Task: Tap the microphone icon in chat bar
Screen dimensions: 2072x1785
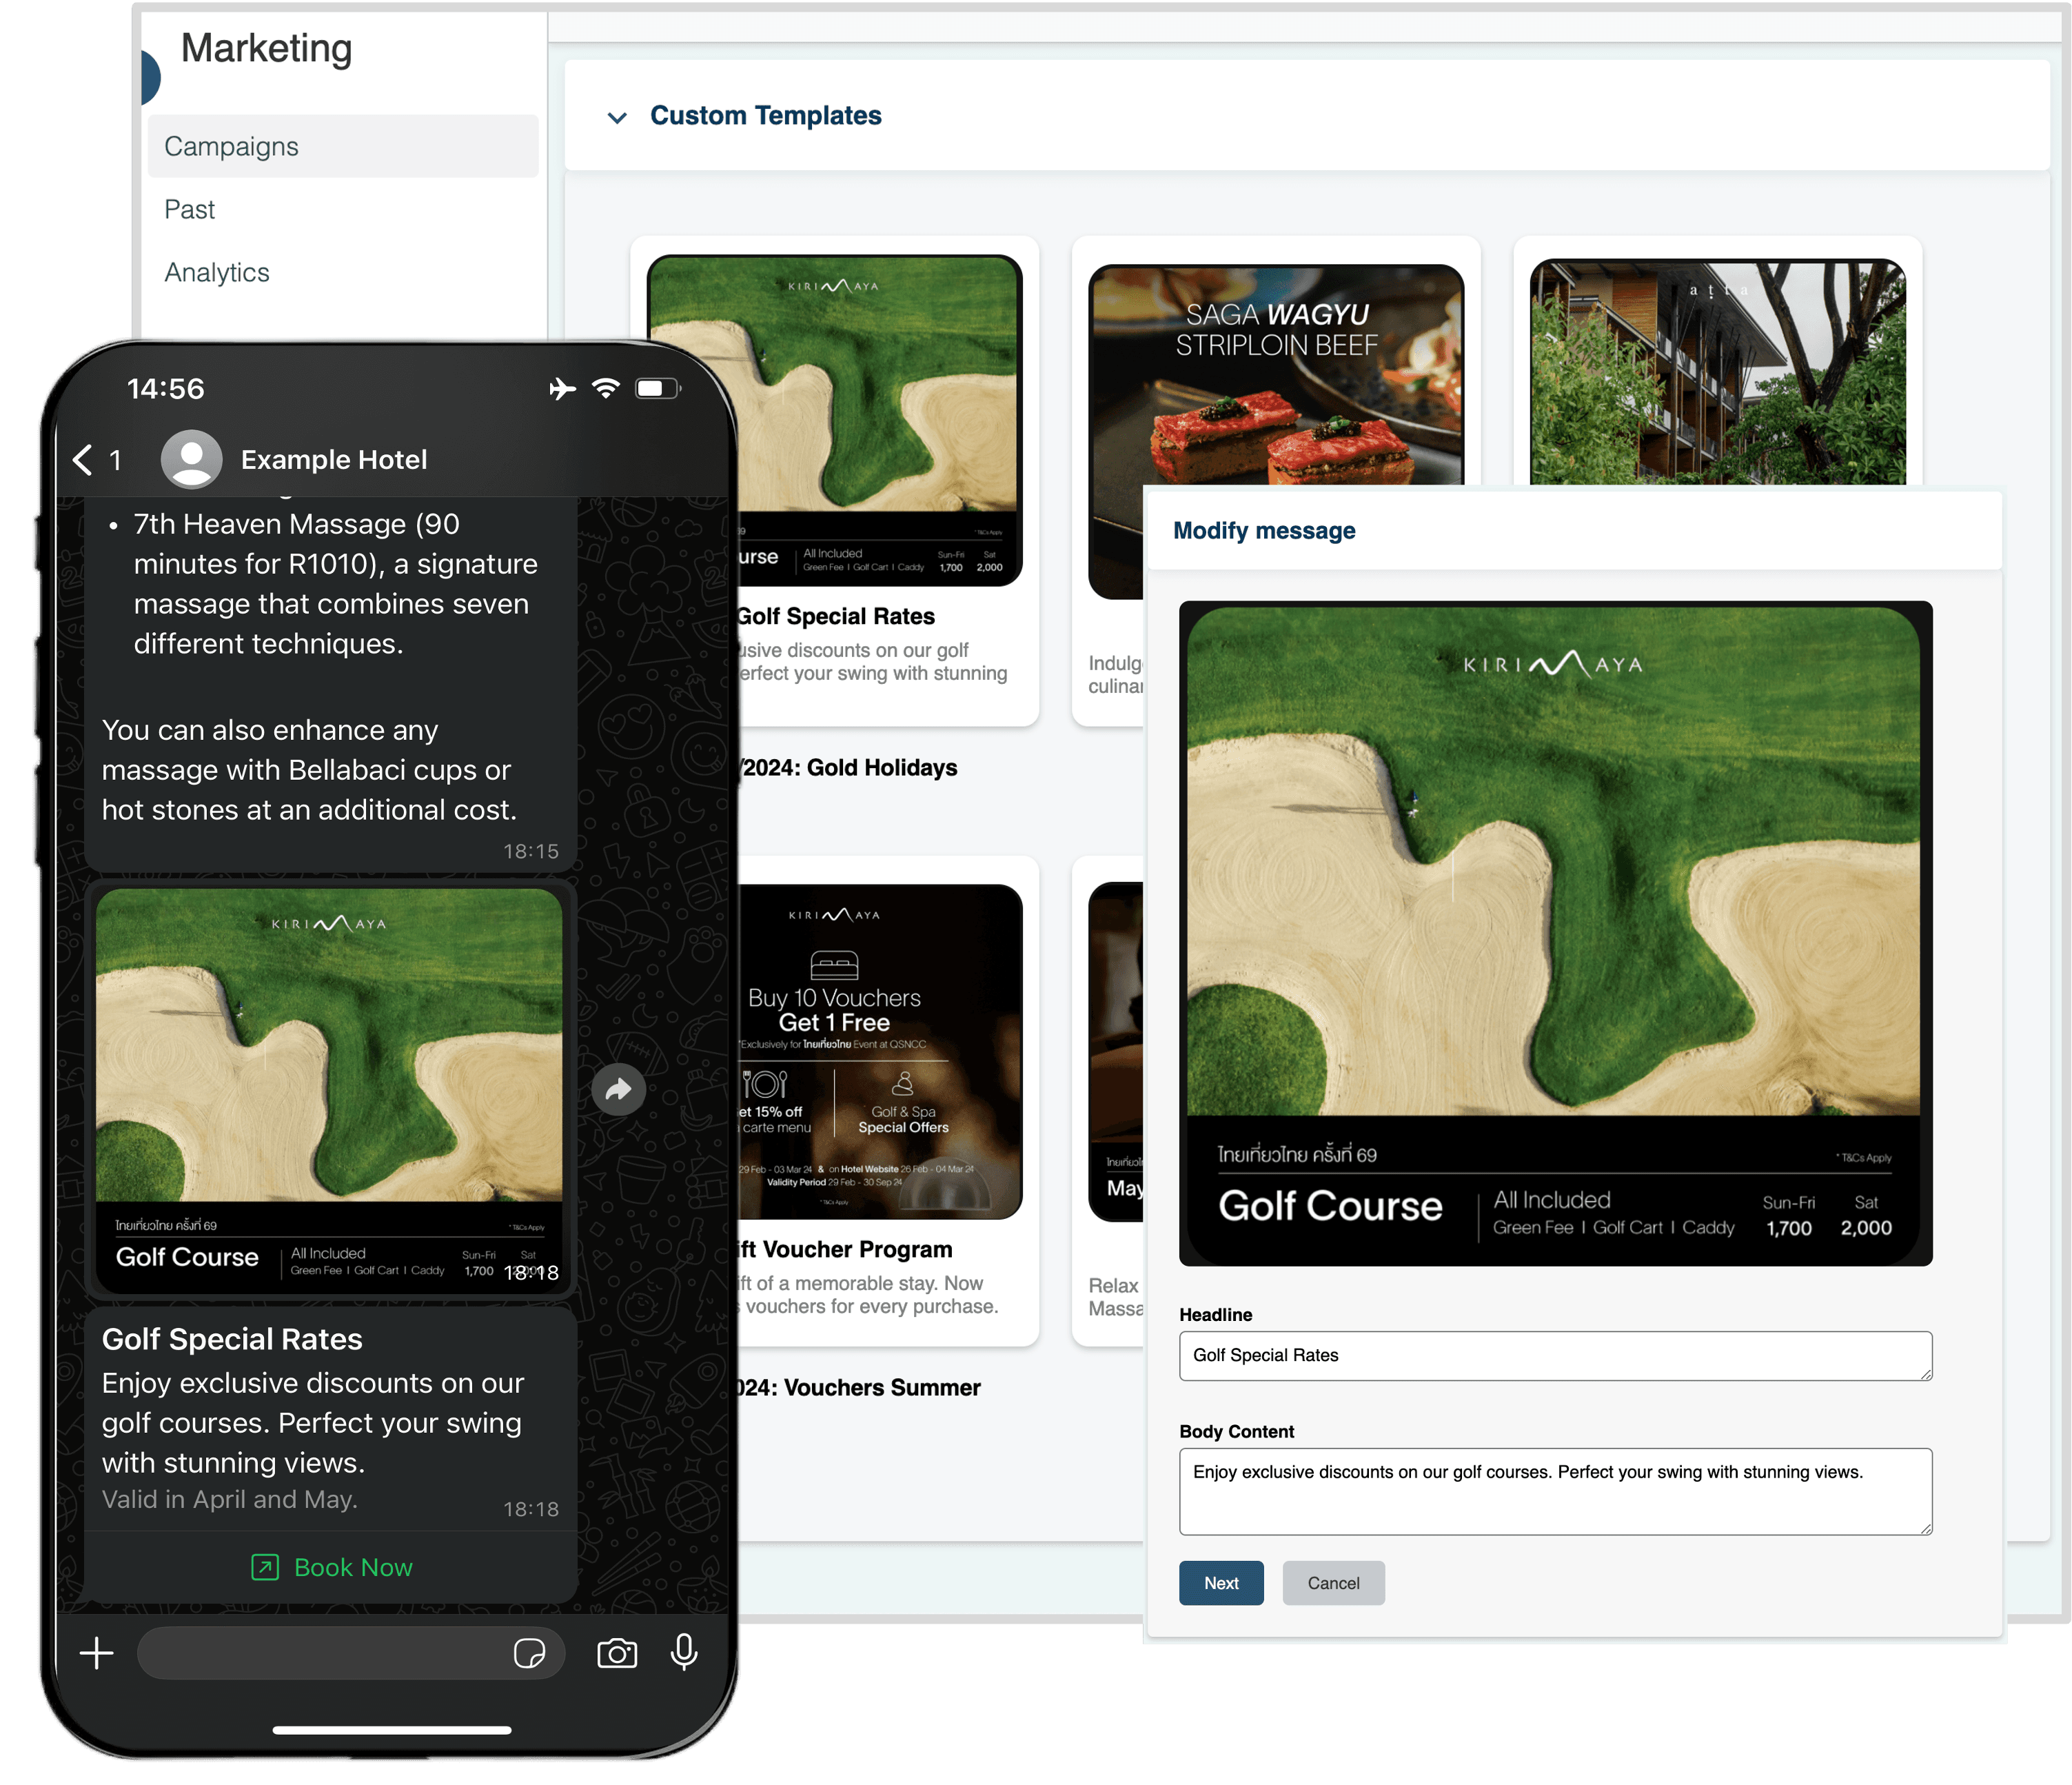Action: (x=684, y=1653)
